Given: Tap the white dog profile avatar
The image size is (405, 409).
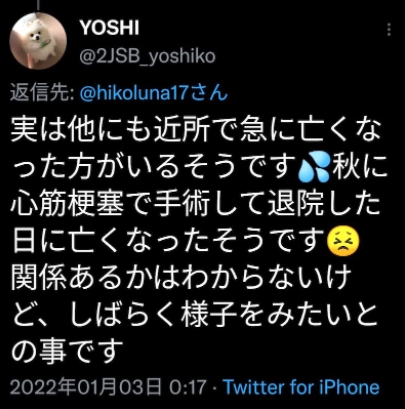Looking at the screenshot, I should coord(38,41).
